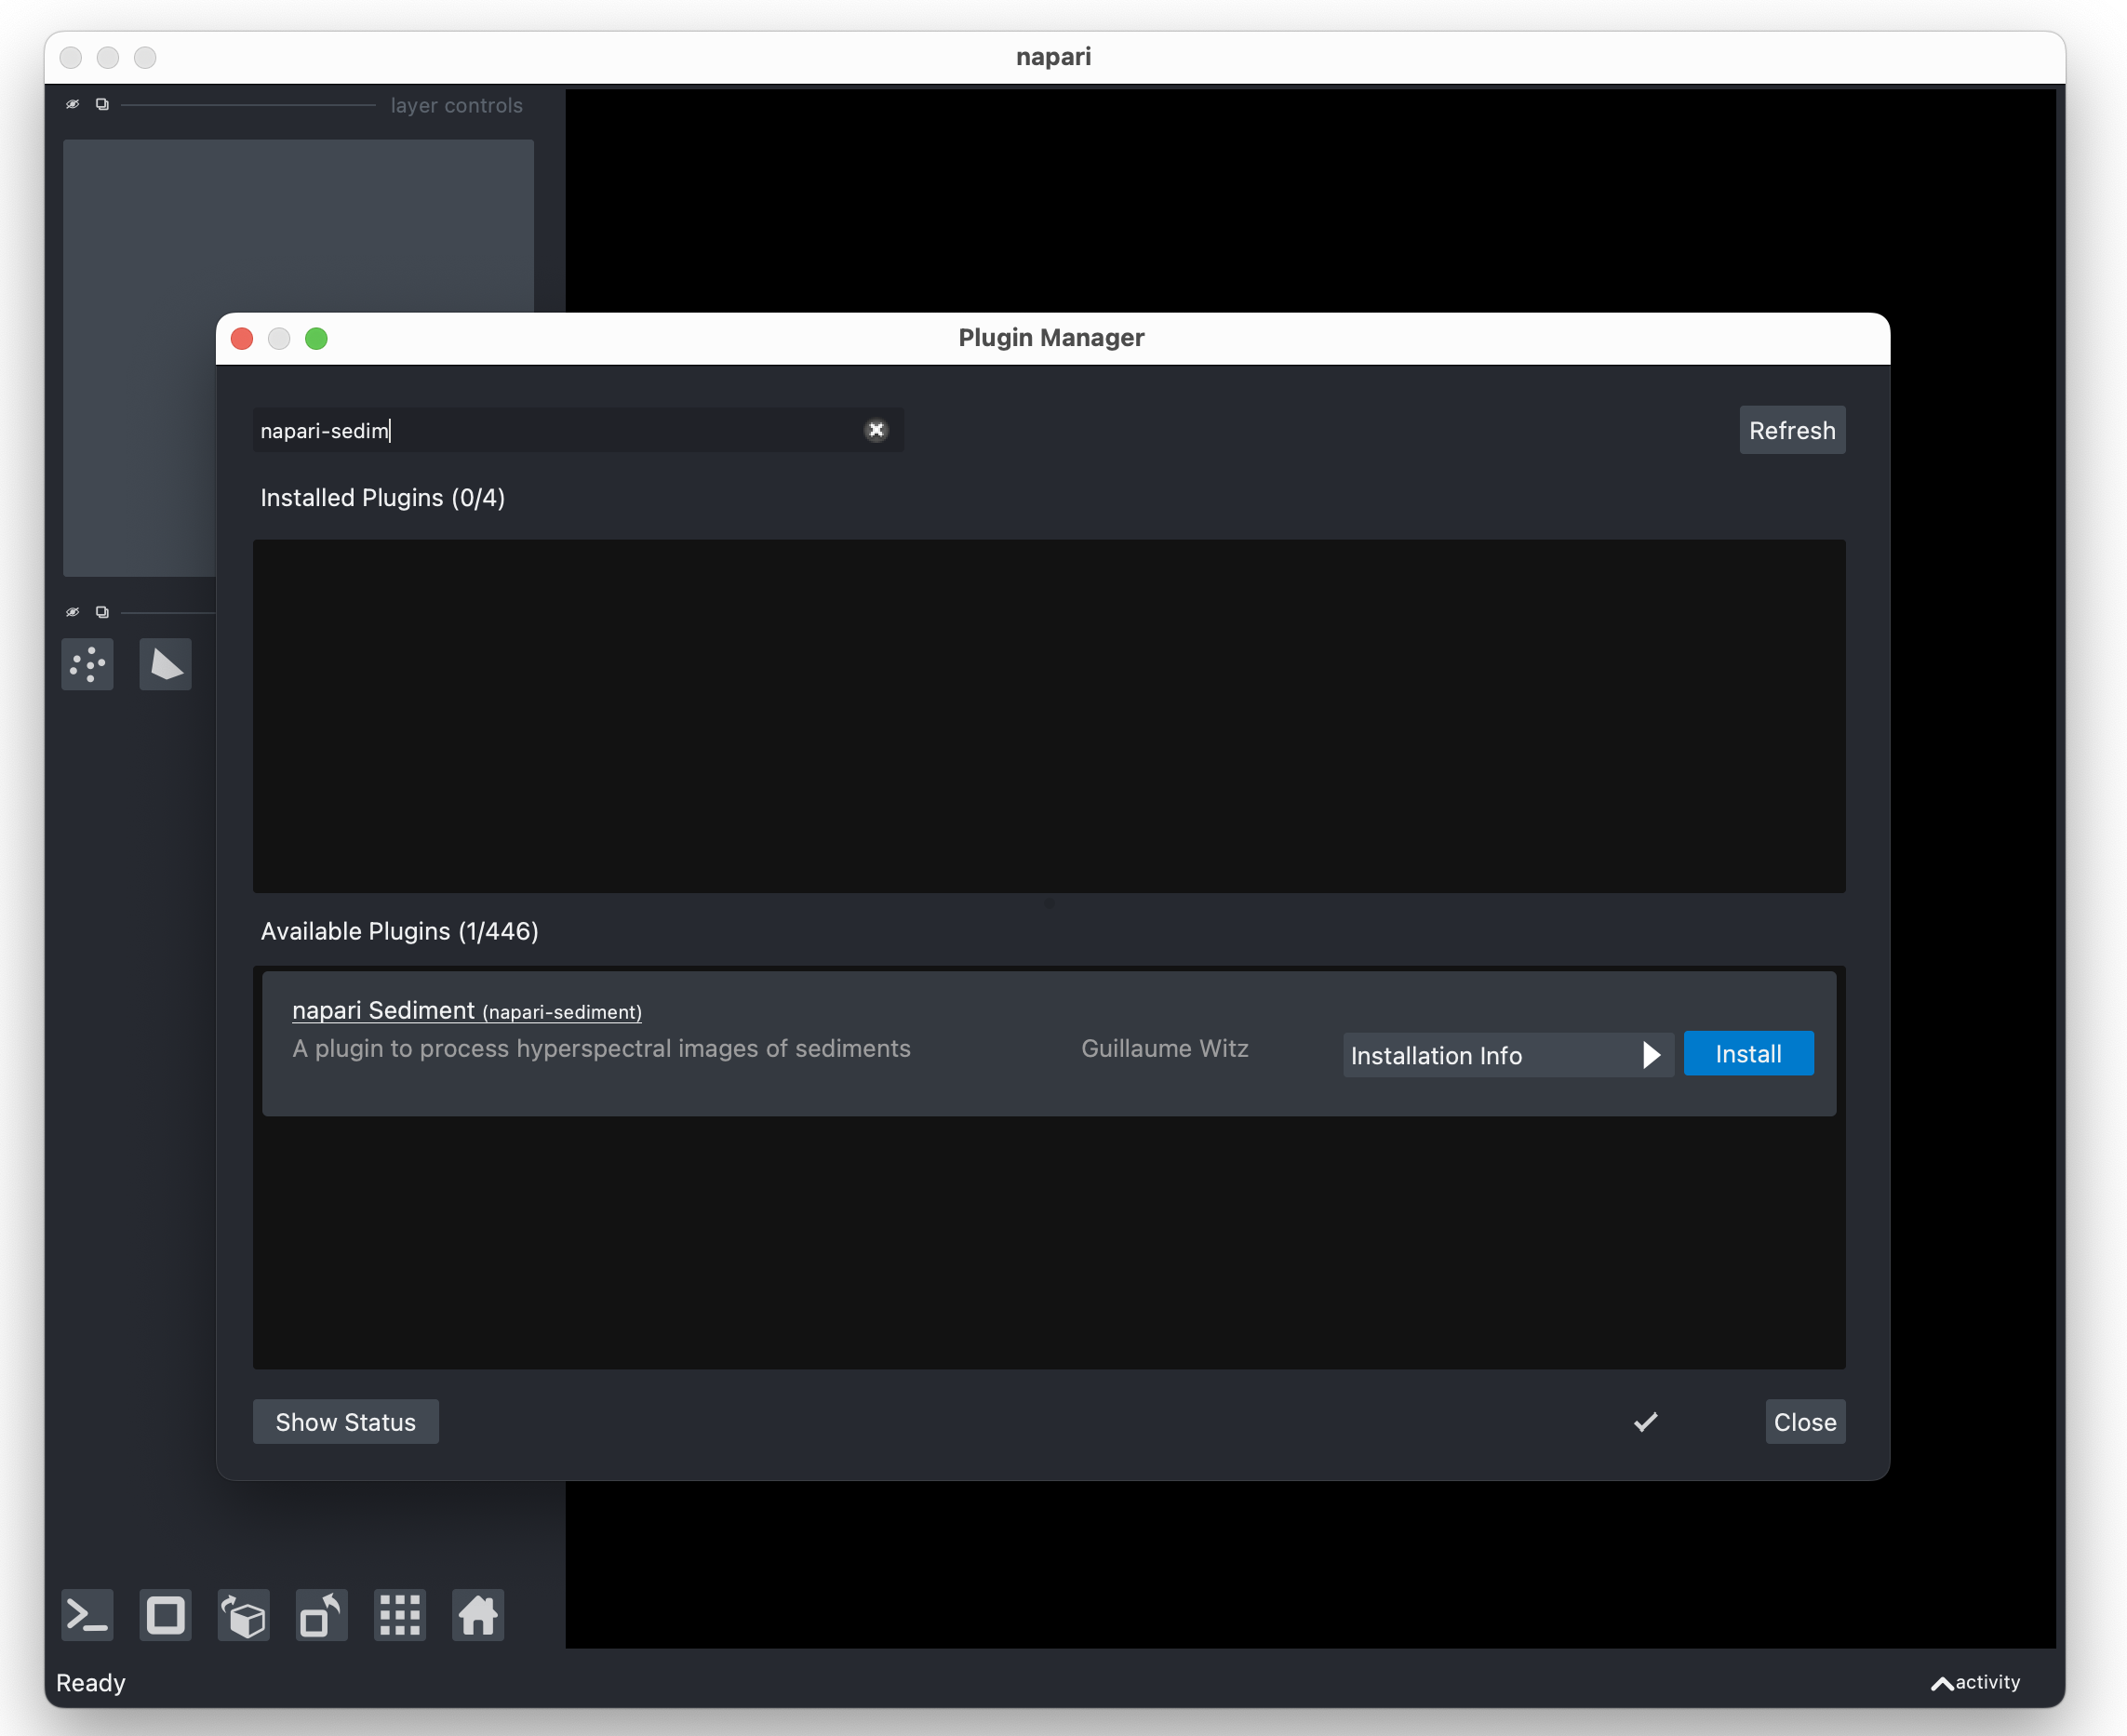Float the layer controls panel icon

click(x=102, y=104)
